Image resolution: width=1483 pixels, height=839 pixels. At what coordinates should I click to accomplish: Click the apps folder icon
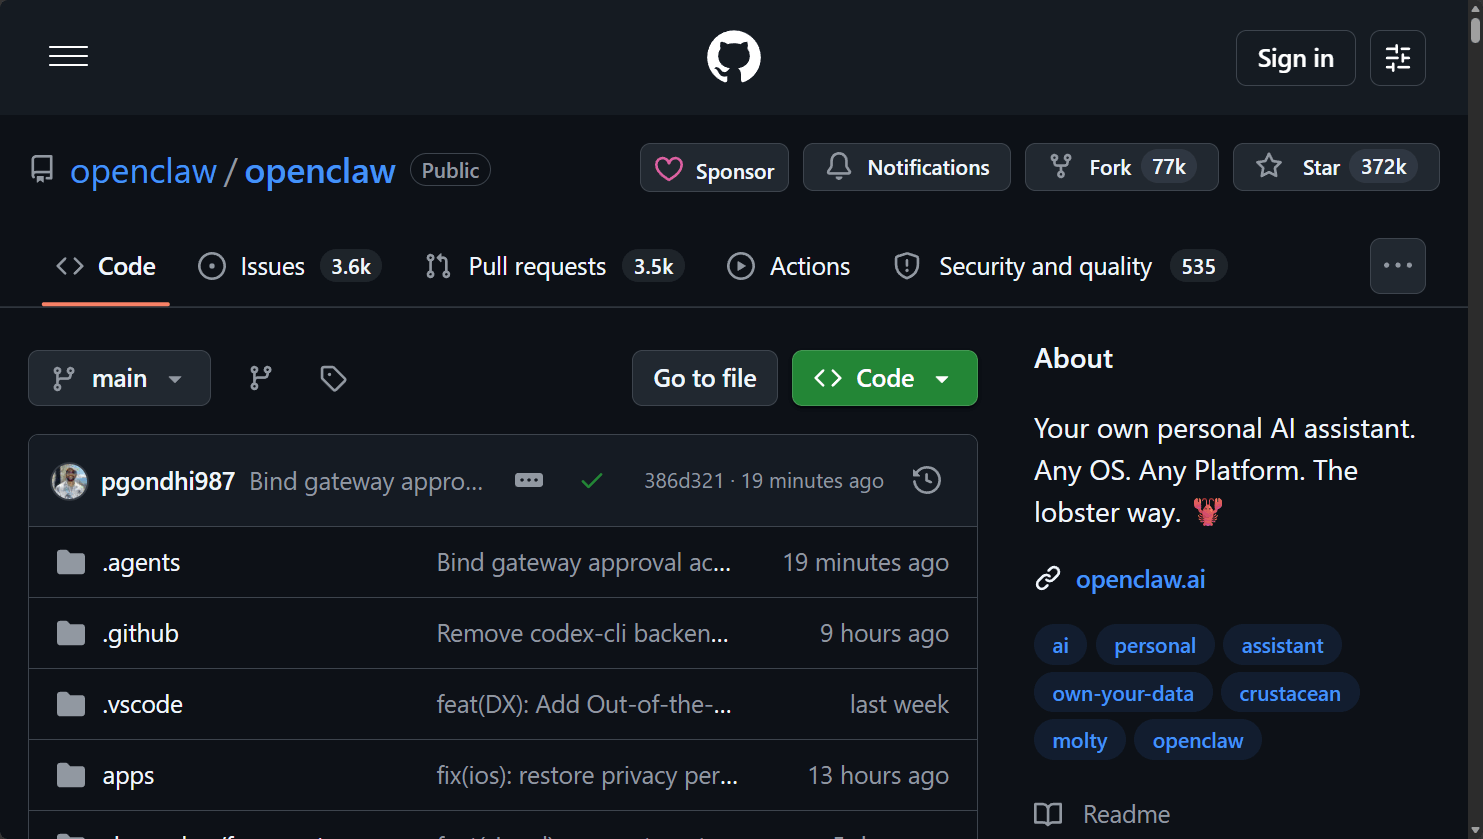tap(71, 776)
